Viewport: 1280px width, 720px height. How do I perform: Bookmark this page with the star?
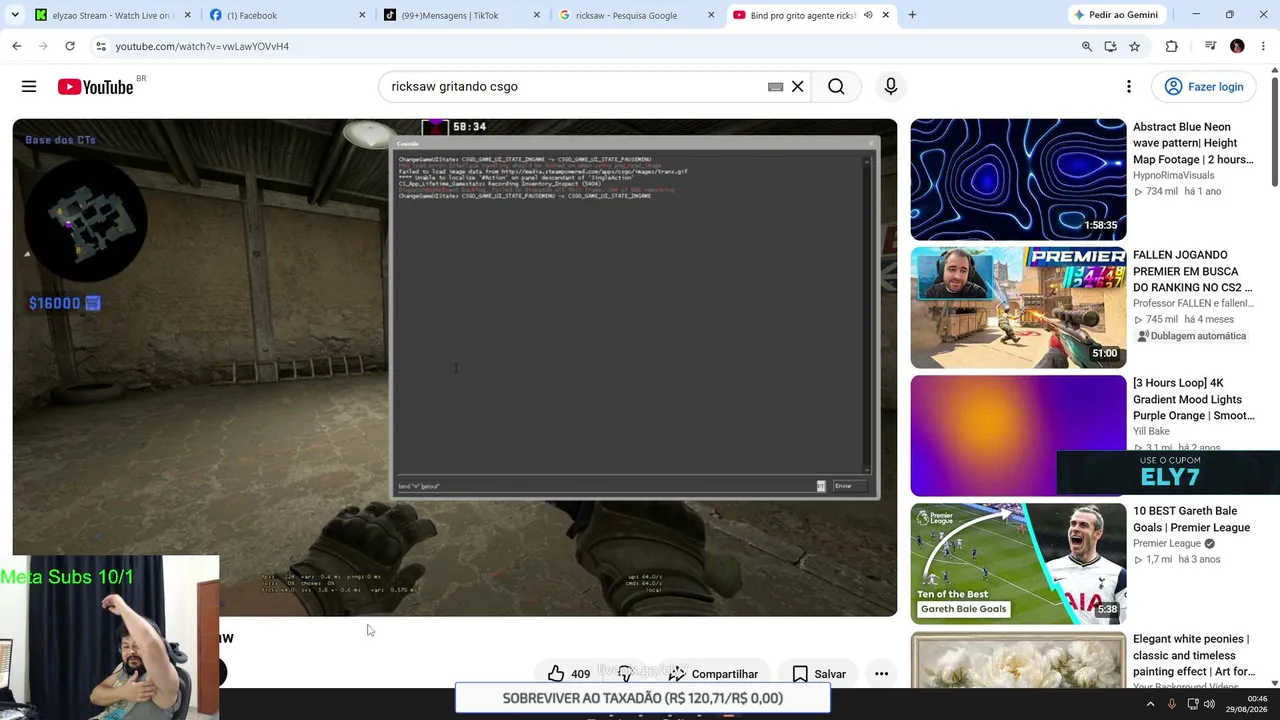click(1135, 46)
